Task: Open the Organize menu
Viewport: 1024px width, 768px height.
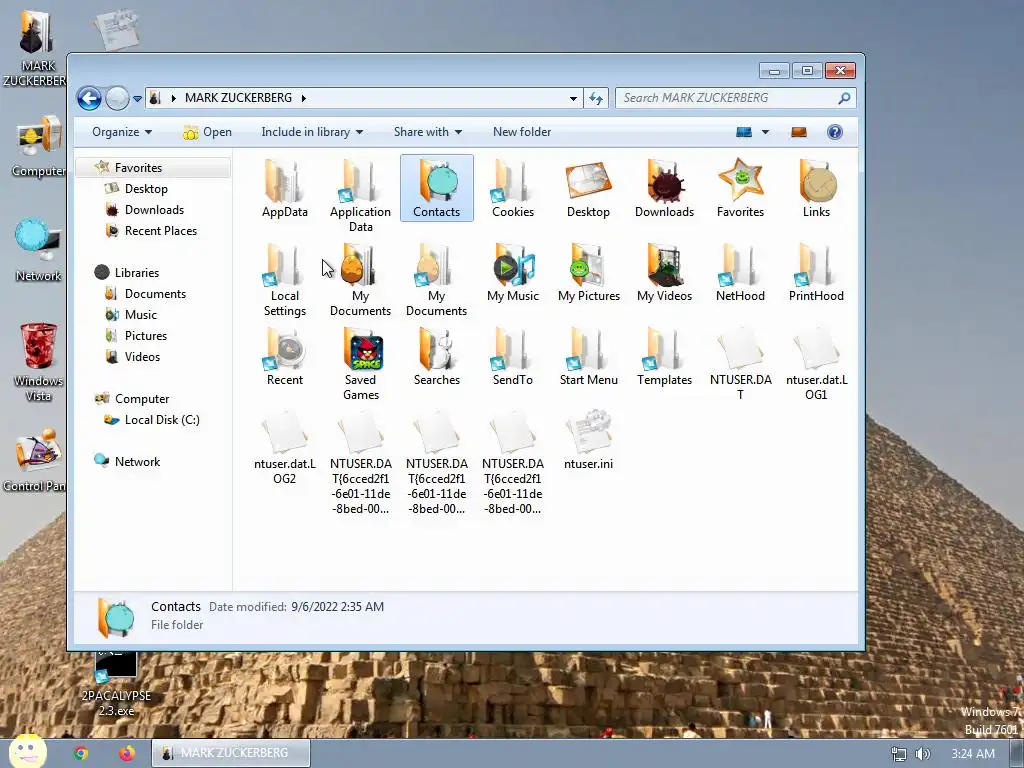Action: coord(122,132)
